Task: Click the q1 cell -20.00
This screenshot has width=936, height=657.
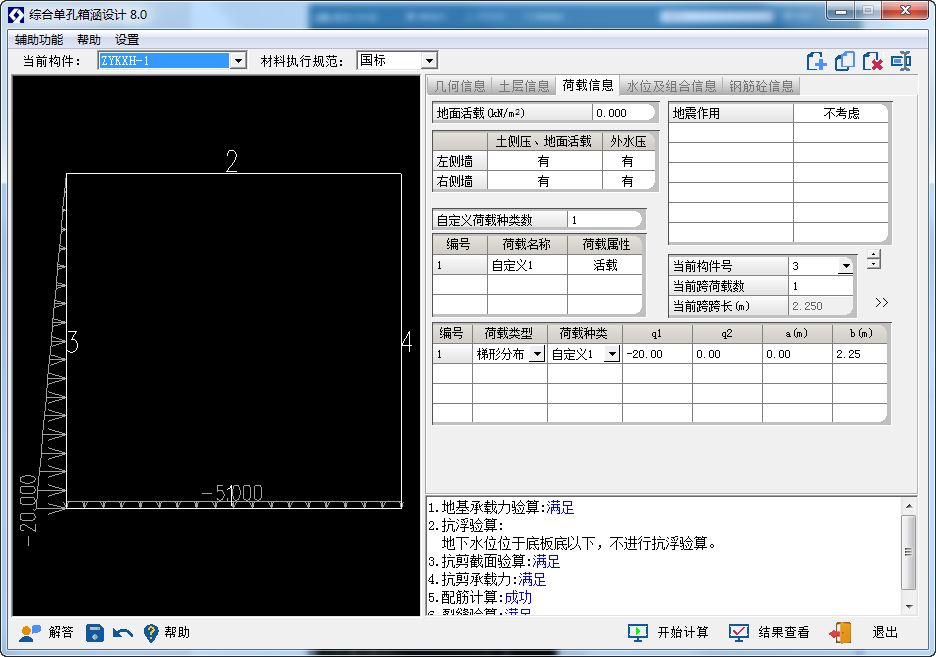Action: pos(657,354)
